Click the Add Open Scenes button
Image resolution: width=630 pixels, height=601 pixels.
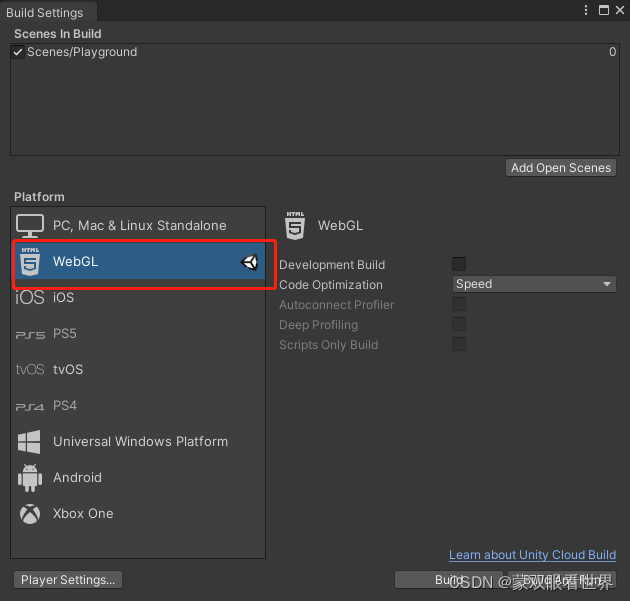click(x=561, y=168)
